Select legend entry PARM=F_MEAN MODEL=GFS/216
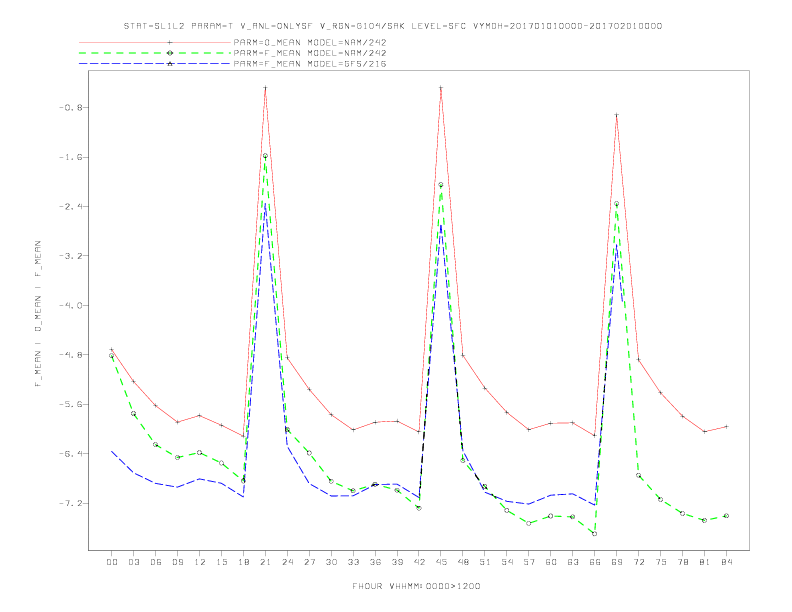Image resolution: width=792 pixels, height=612 pixels. [310, 64]
